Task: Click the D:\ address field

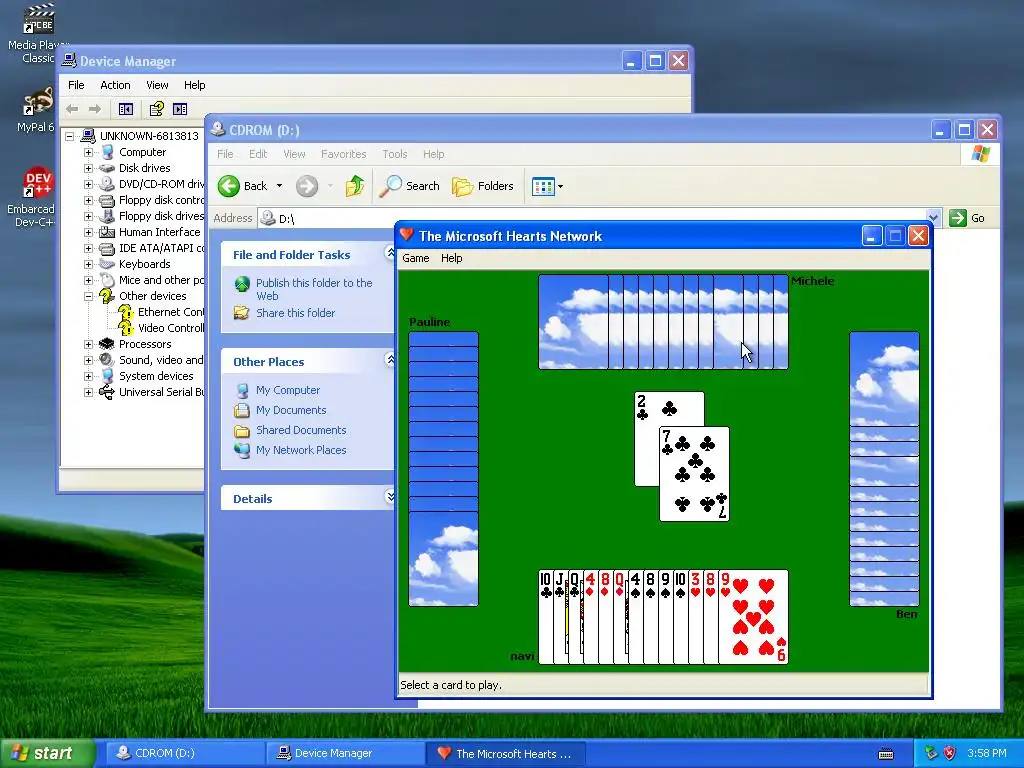Action: tap(592, 218)
